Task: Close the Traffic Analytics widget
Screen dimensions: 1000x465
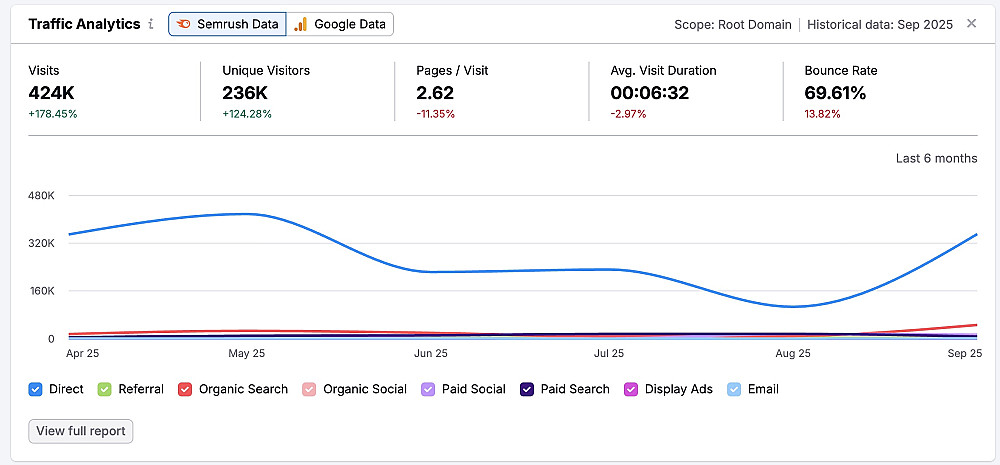Action: tap(971, 24)
